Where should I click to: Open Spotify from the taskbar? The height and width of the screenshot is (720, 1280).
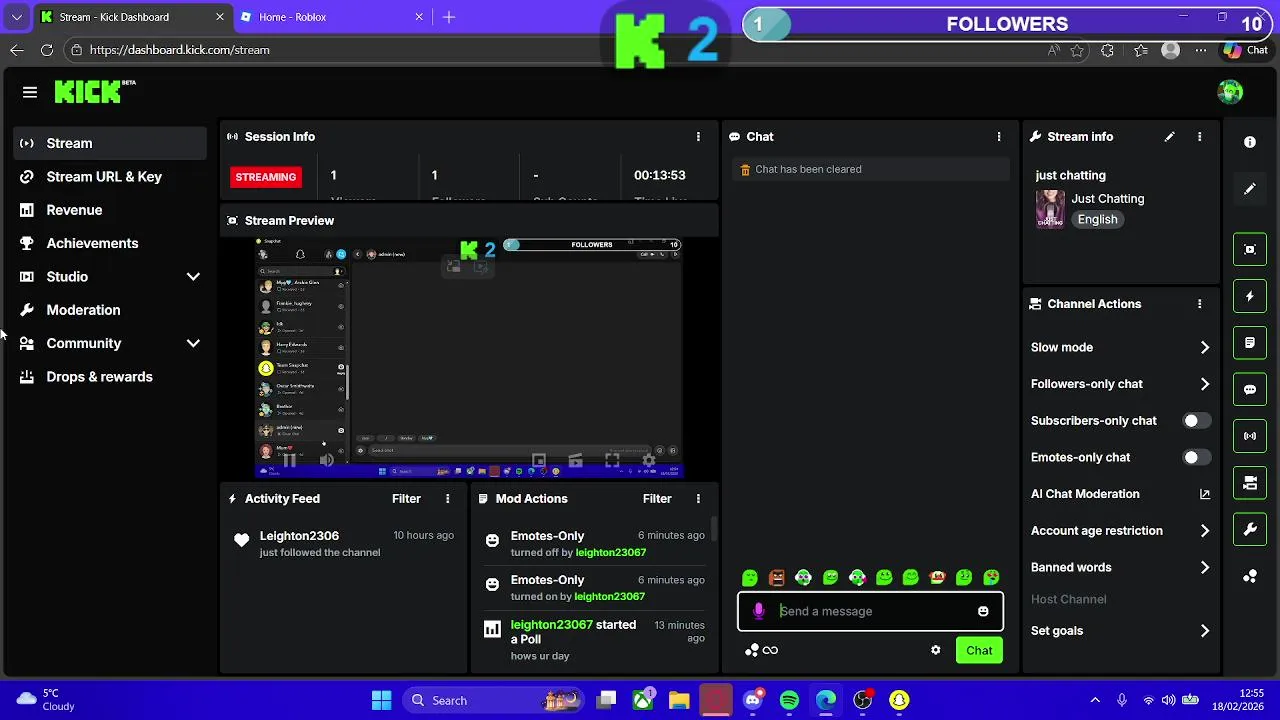(x=789, y=700)
